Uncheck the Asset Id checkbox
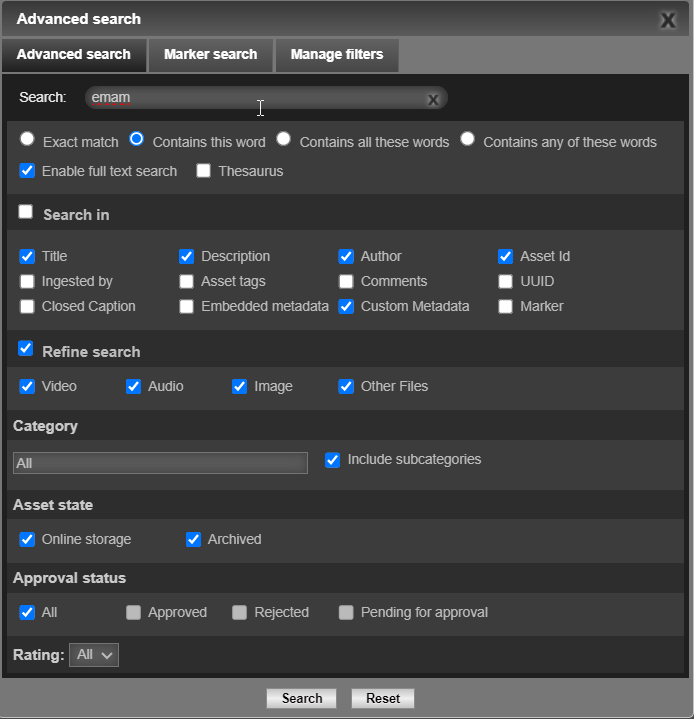 [505, 256]
